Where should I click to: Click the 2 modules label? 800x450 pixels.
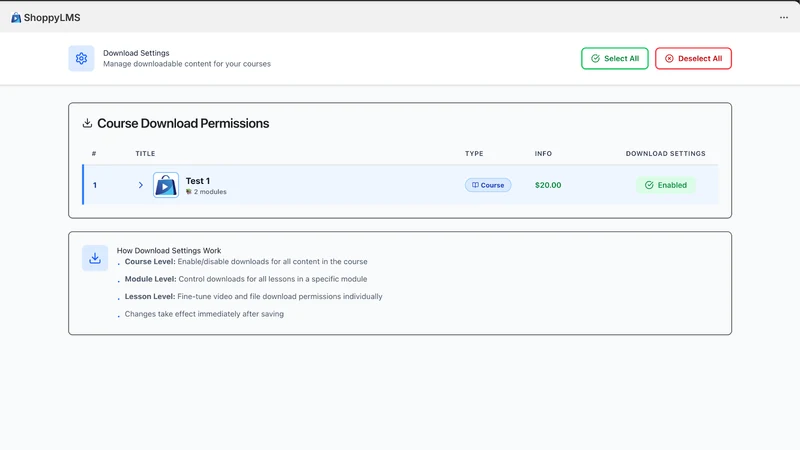206,192
